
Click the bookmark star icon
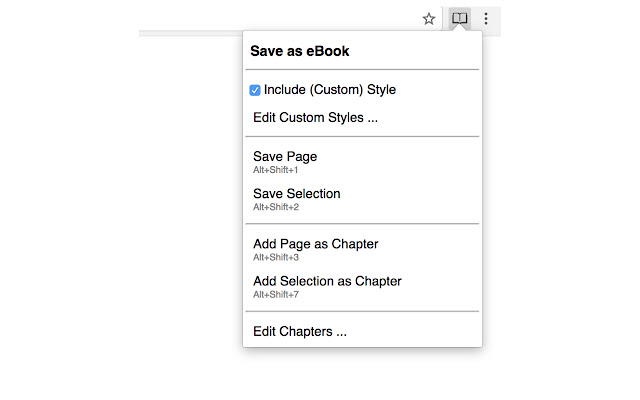[429, 18]
